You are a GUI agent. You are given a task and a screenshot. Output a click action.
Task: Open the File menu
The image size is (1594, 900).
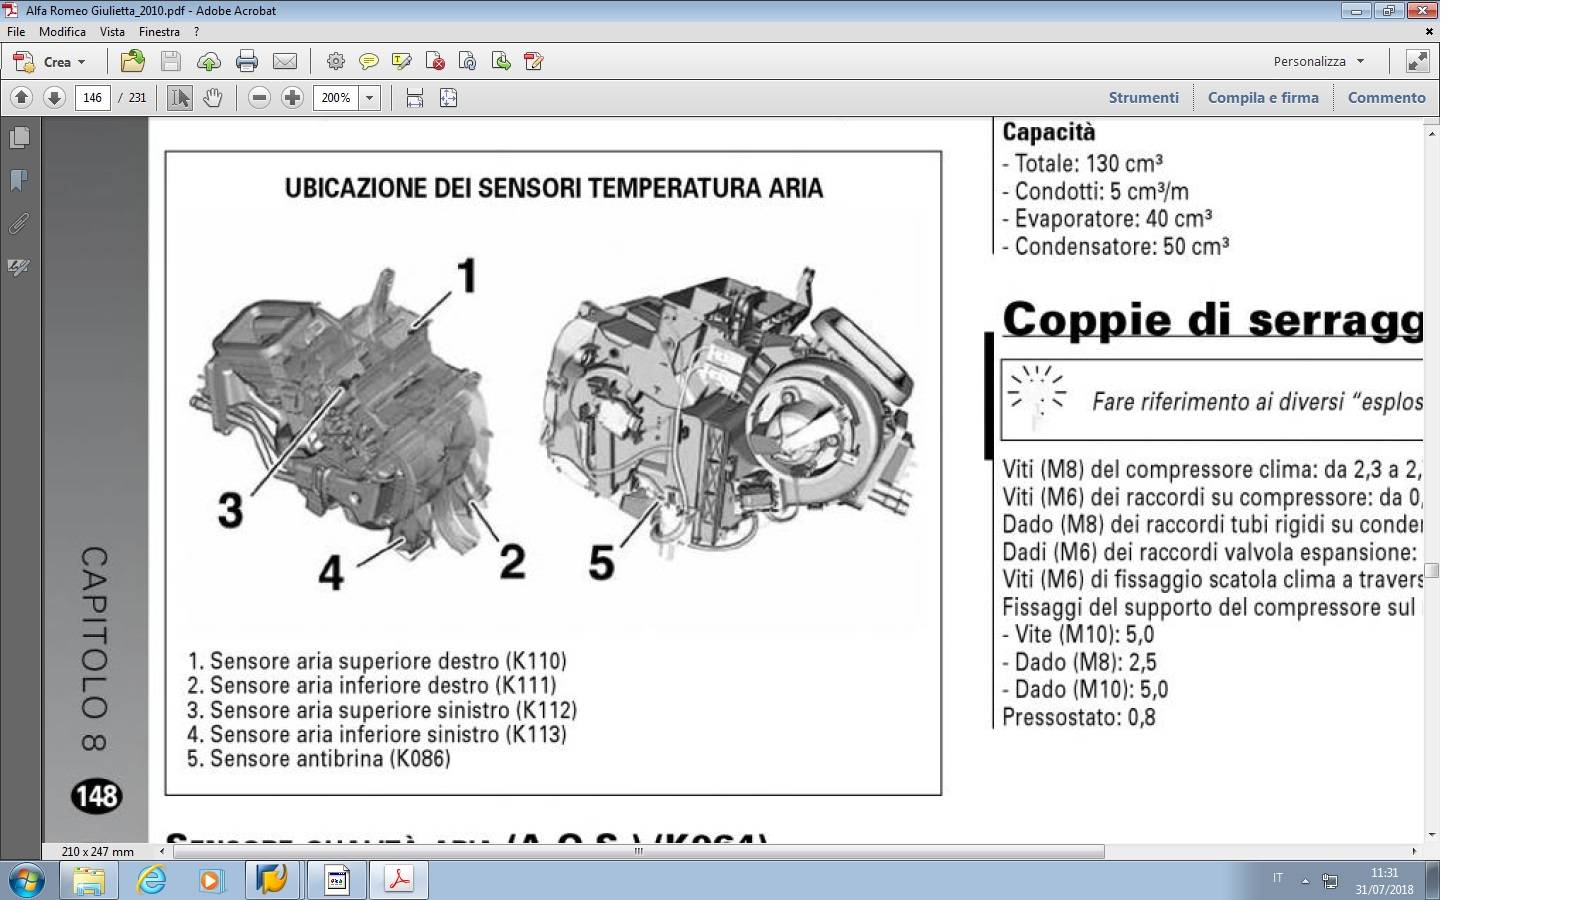coord(16,32)
